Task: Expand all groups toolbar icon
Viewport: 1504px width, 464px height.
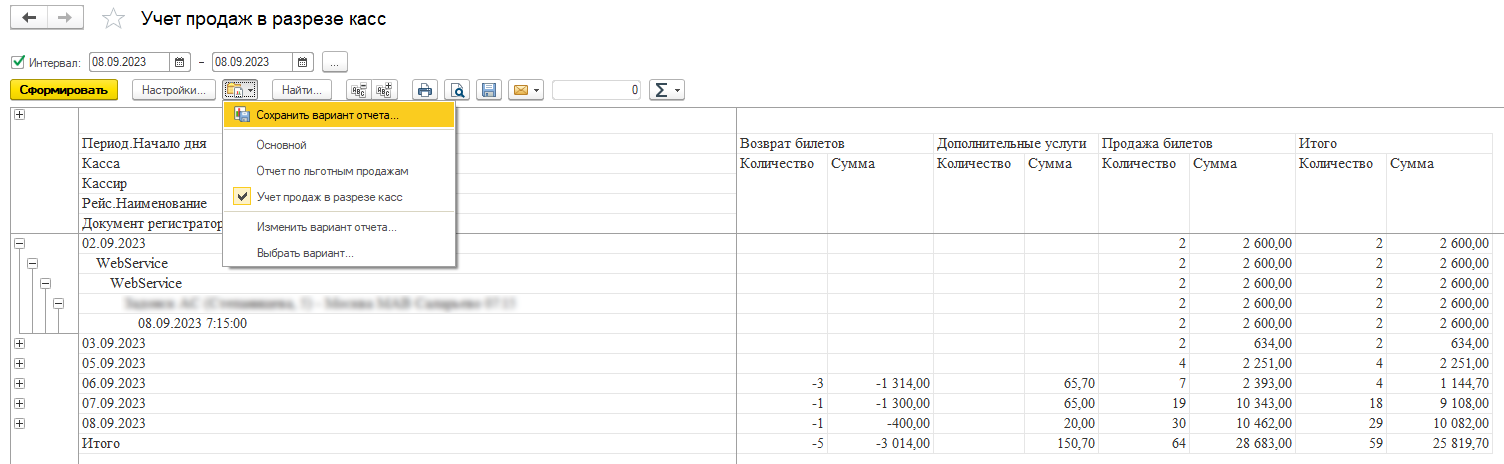Action: pyautogui.click(x=385, y=90)
